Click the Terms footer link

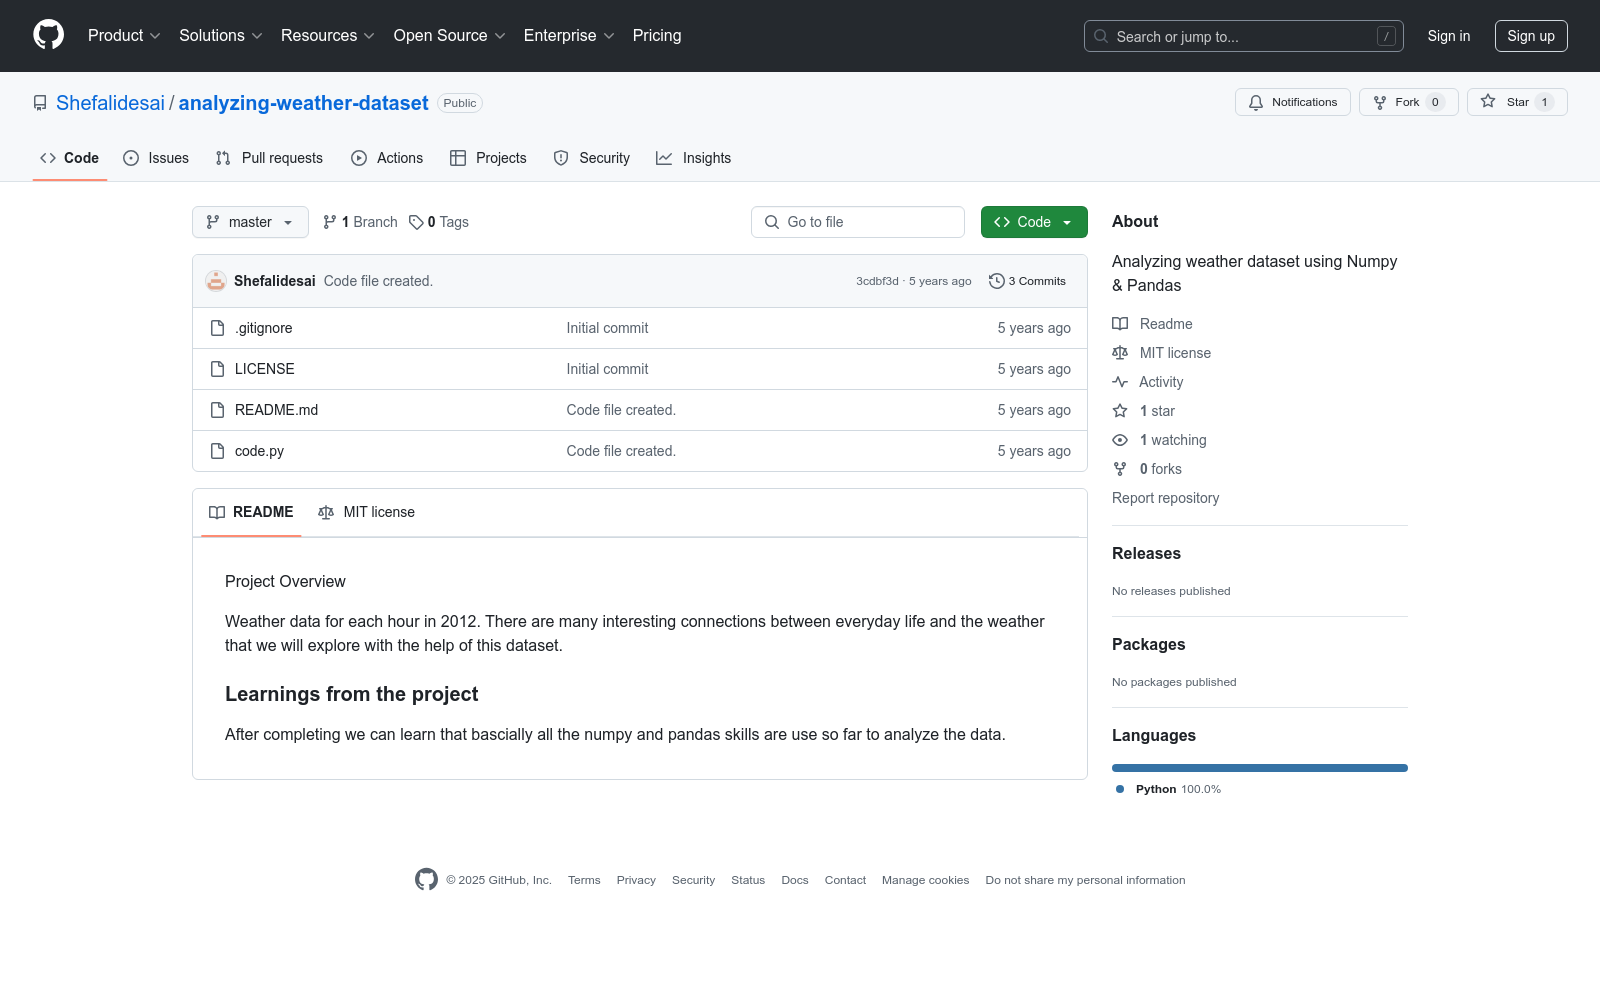point(584,880)
